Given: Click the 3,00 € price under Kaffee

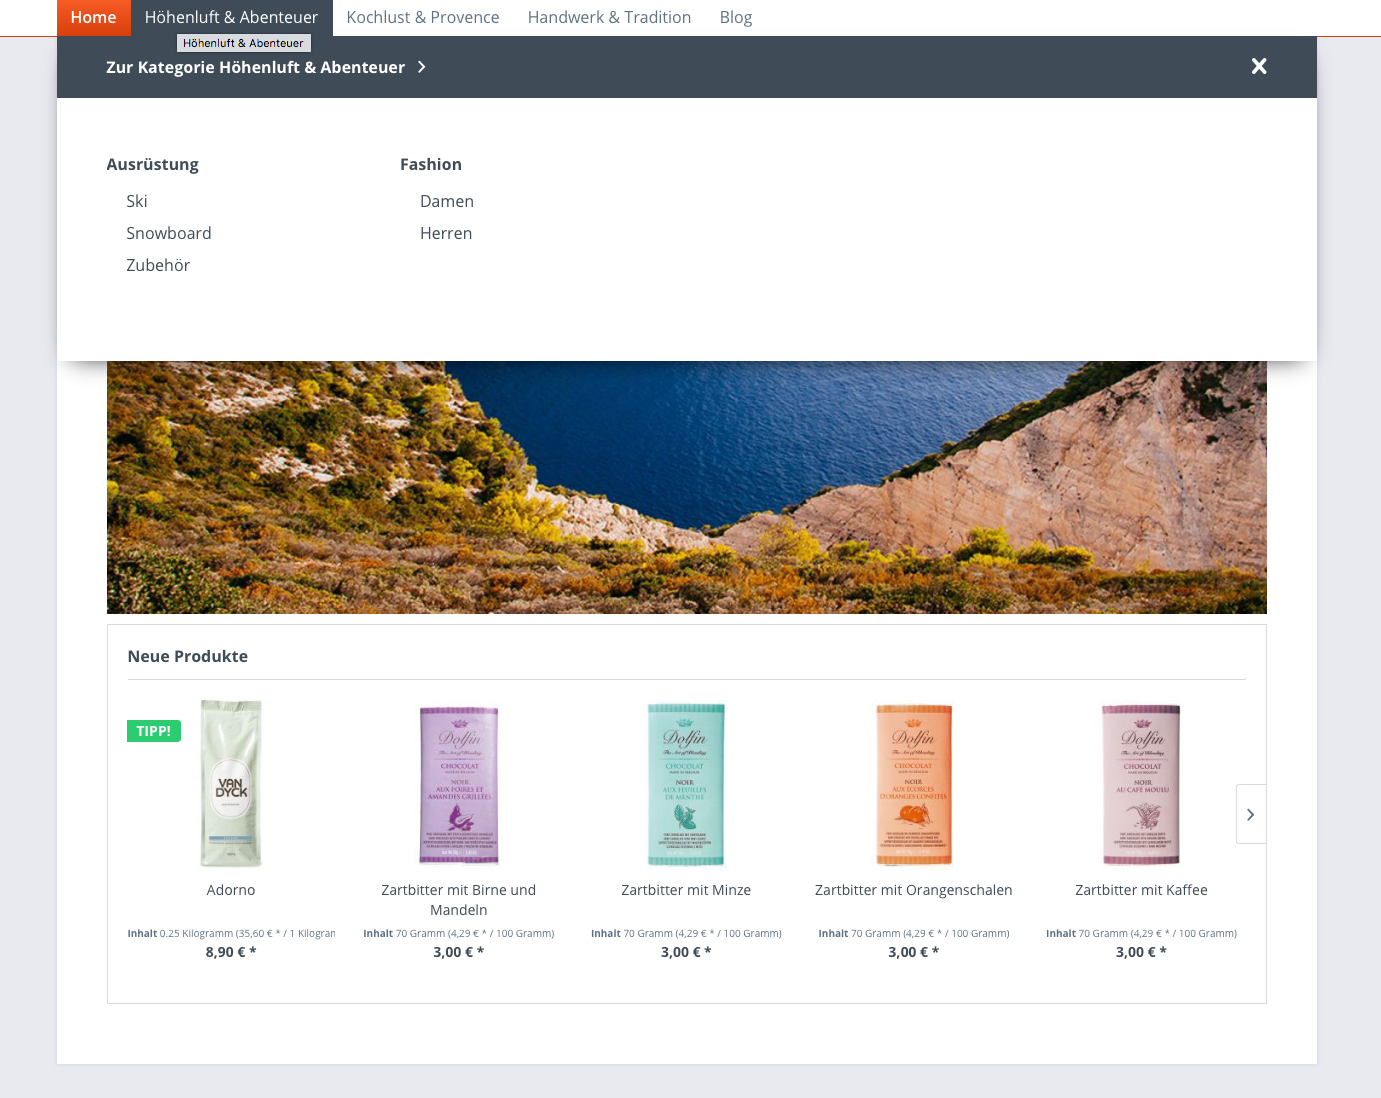Looking at the screenshot, I should [x=1141, y=952].
